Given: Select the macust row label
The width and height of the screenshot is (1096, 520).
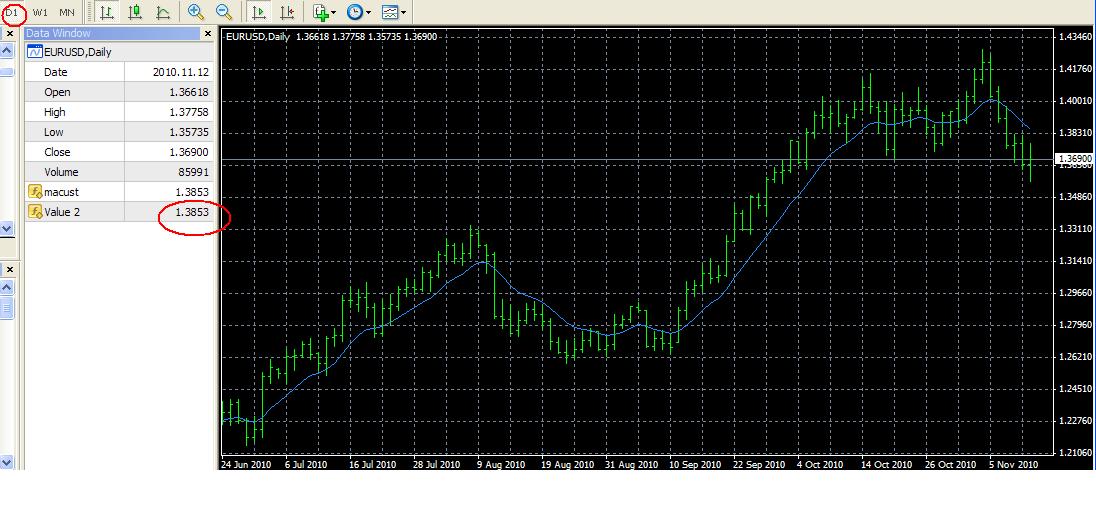Looking at the screenshot, I should [62, 192].
